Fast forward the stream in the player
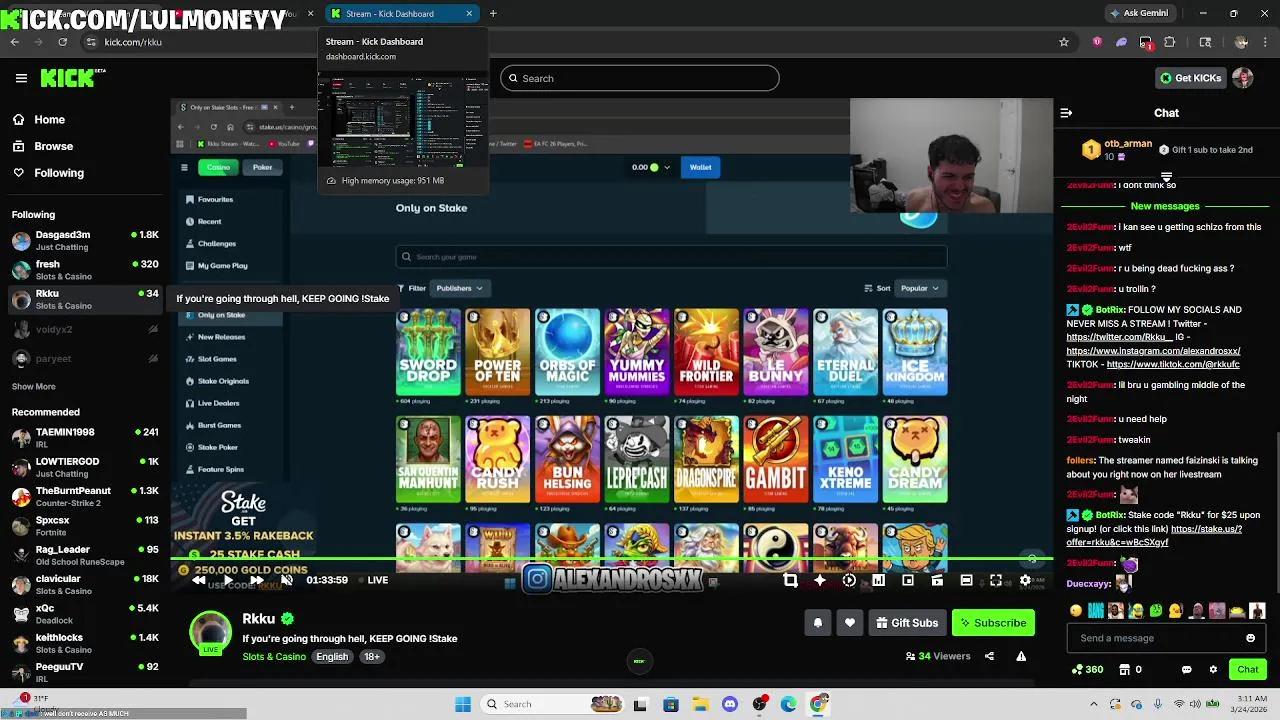This screenshot has width=1280, height=720. (256, 580)
